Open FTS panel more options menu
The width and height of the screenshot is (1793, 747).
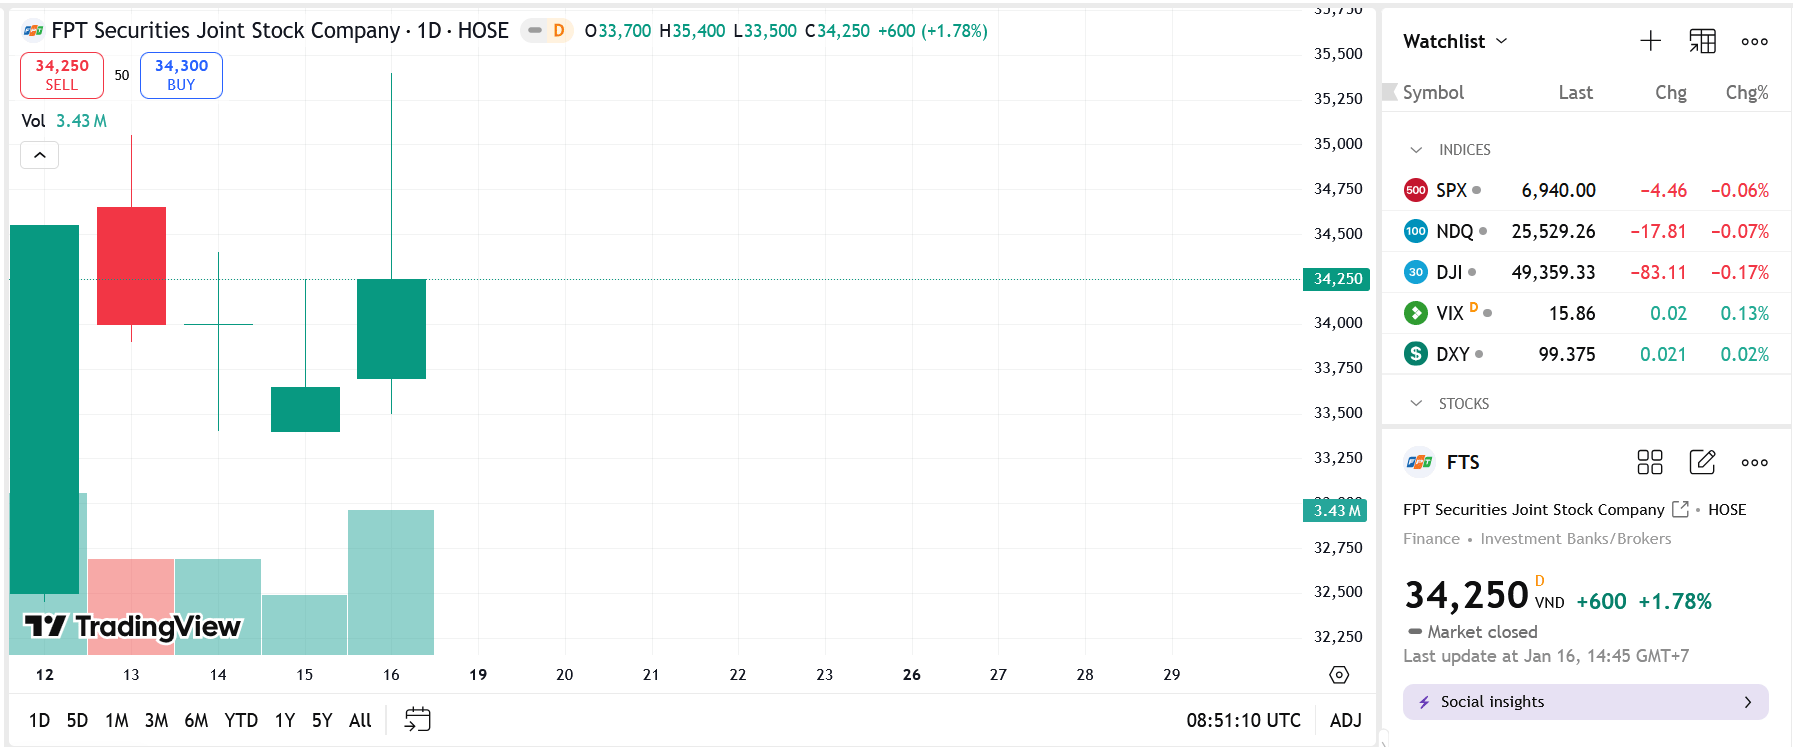(1754, 462)
